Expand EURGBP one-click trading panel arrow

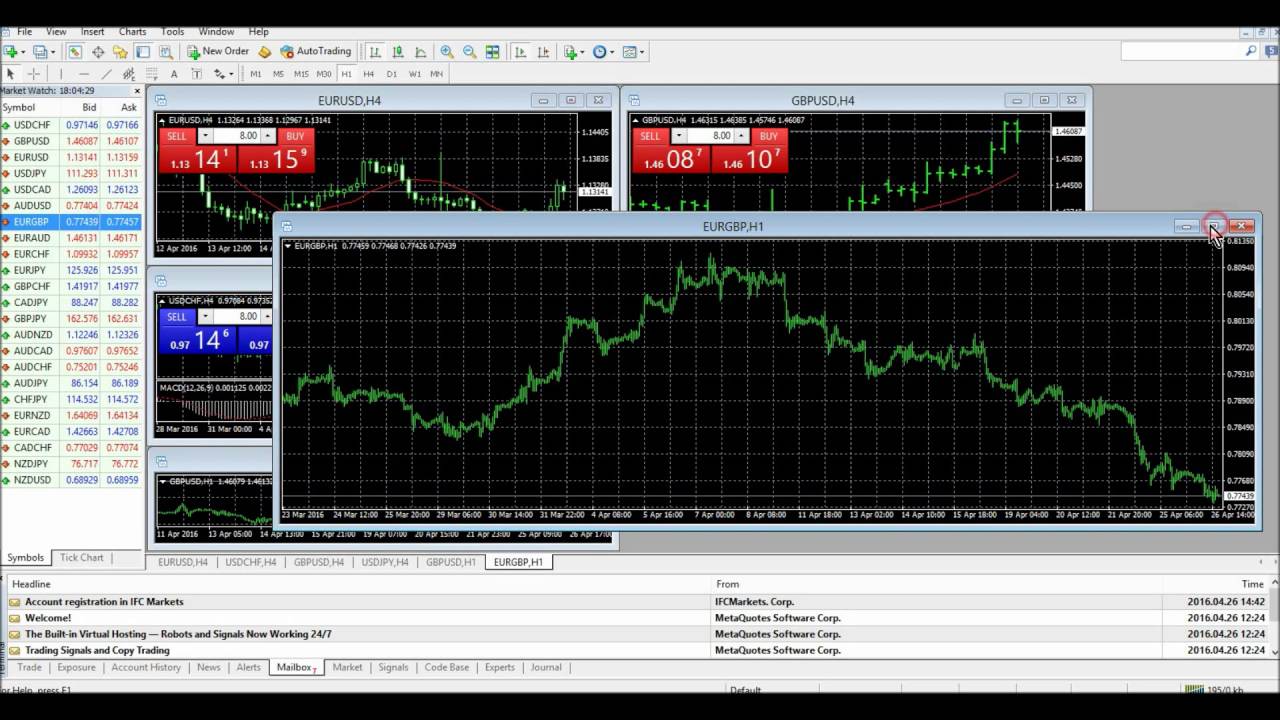click(x=289, y=246)
